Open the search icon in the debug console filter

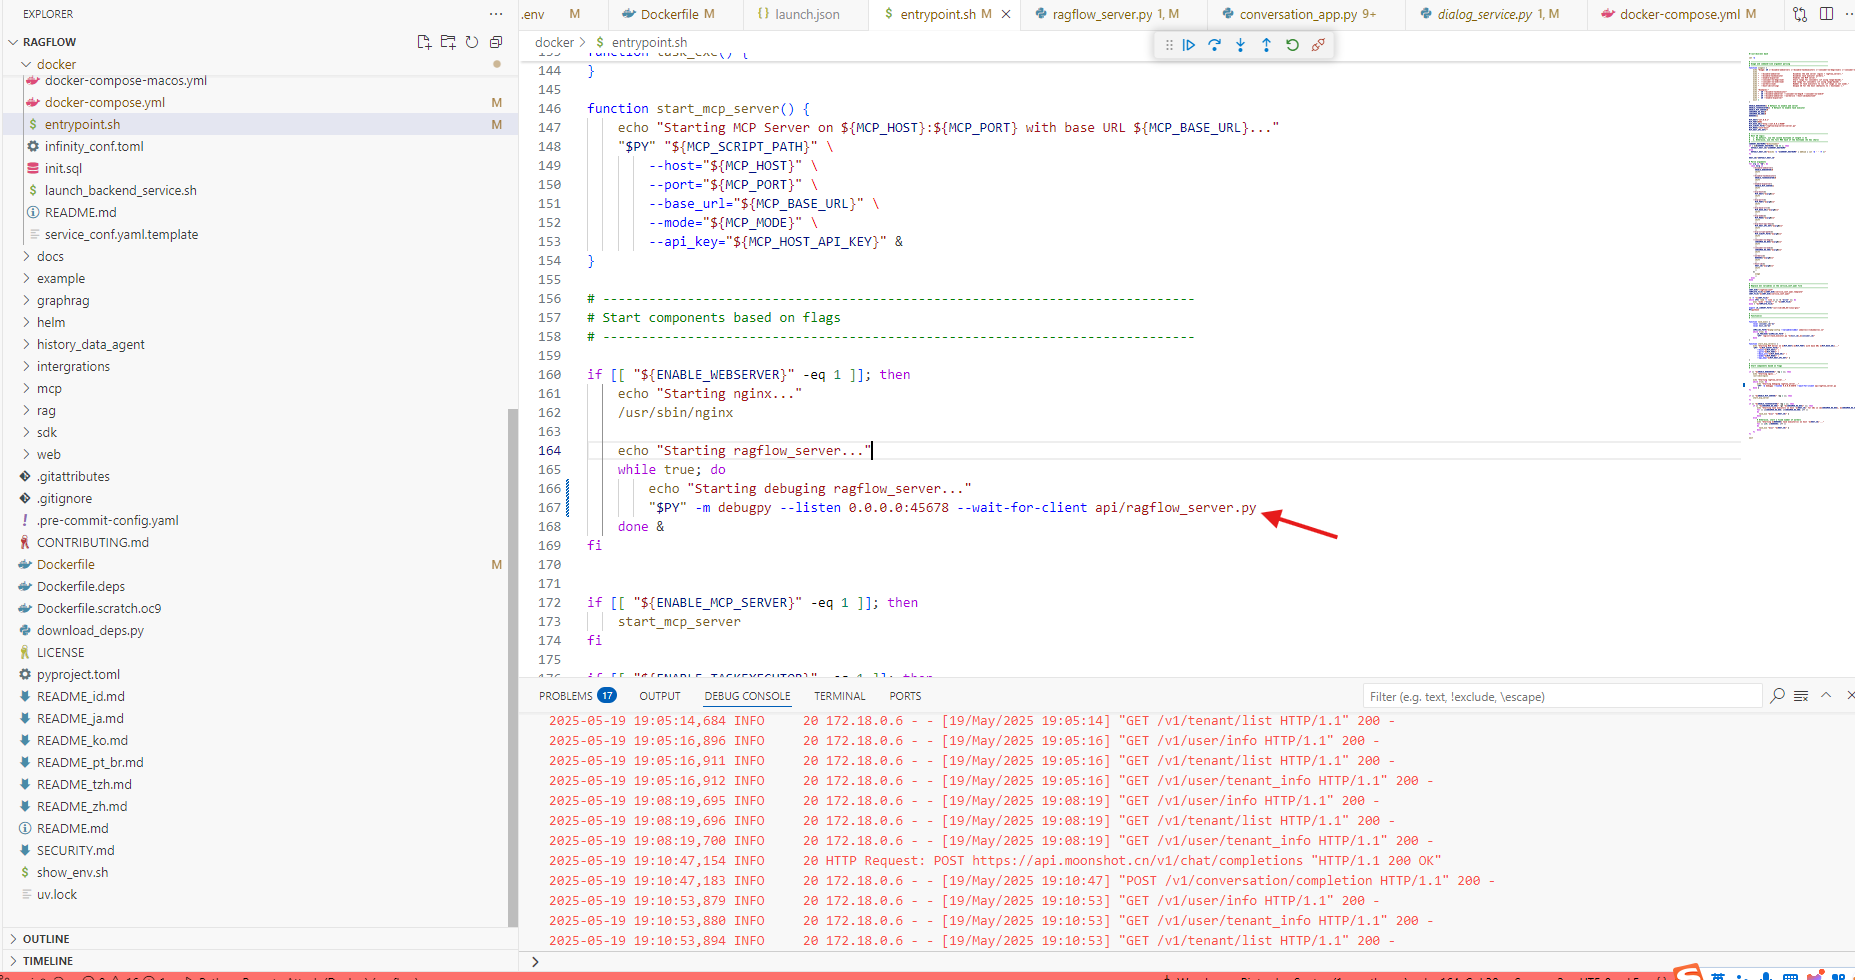click(1777, 695)
